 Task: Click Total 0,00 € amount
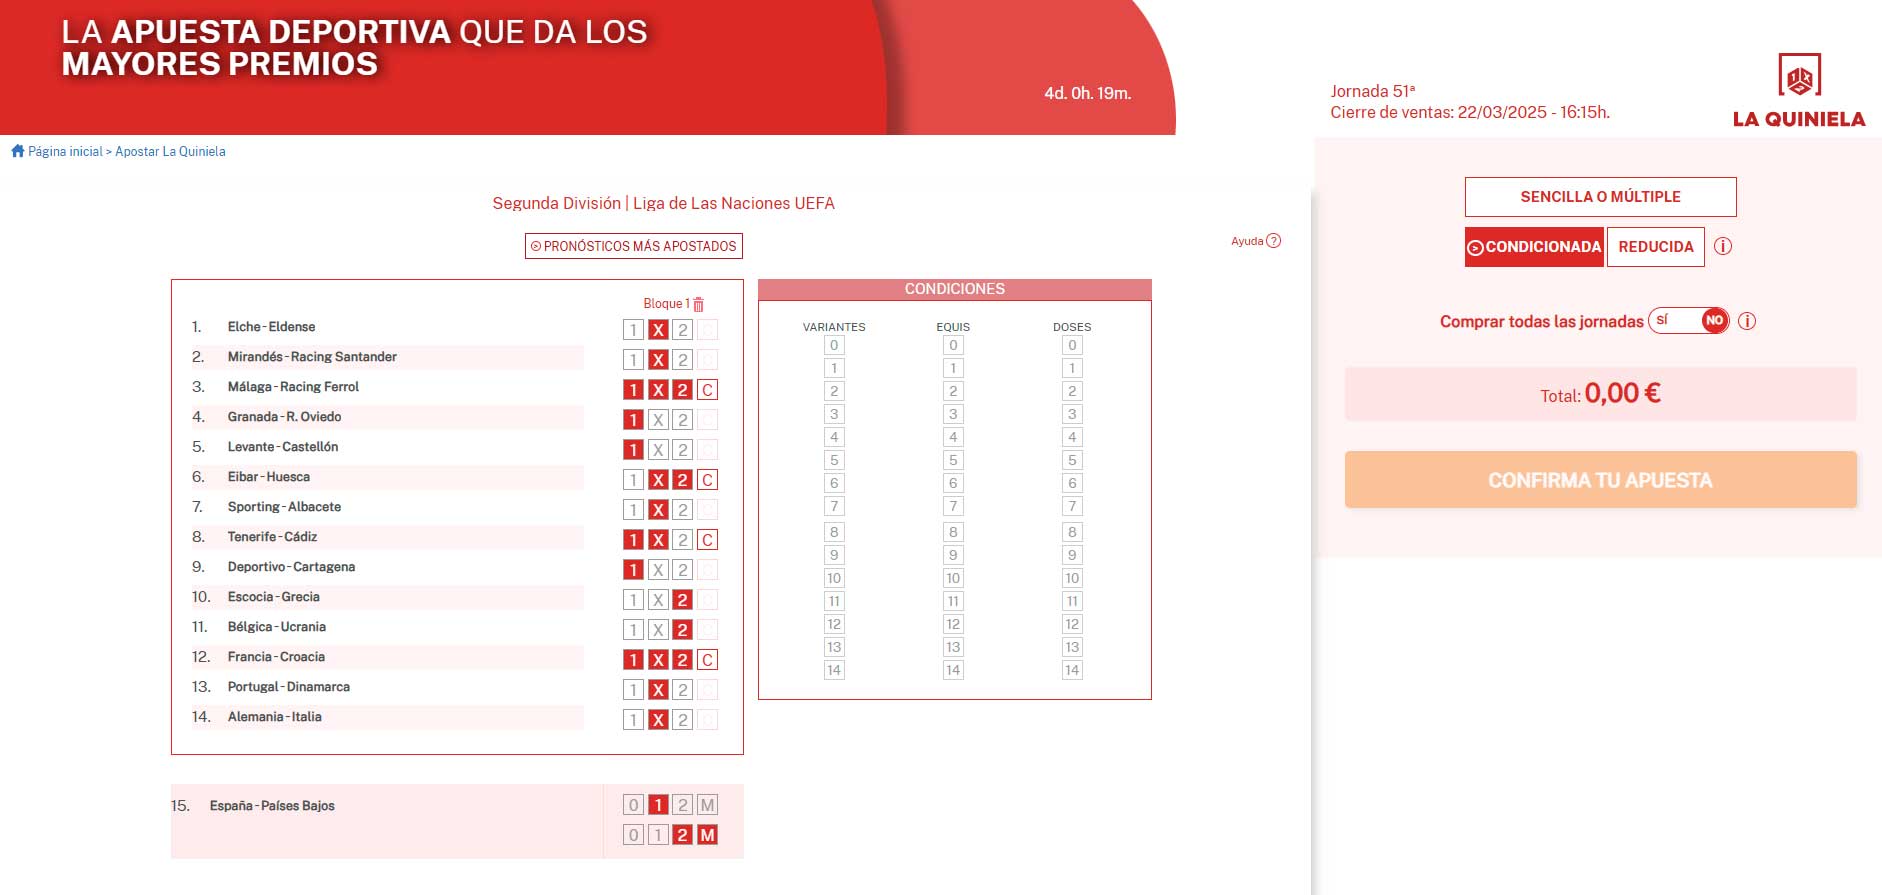(1600, 393)
